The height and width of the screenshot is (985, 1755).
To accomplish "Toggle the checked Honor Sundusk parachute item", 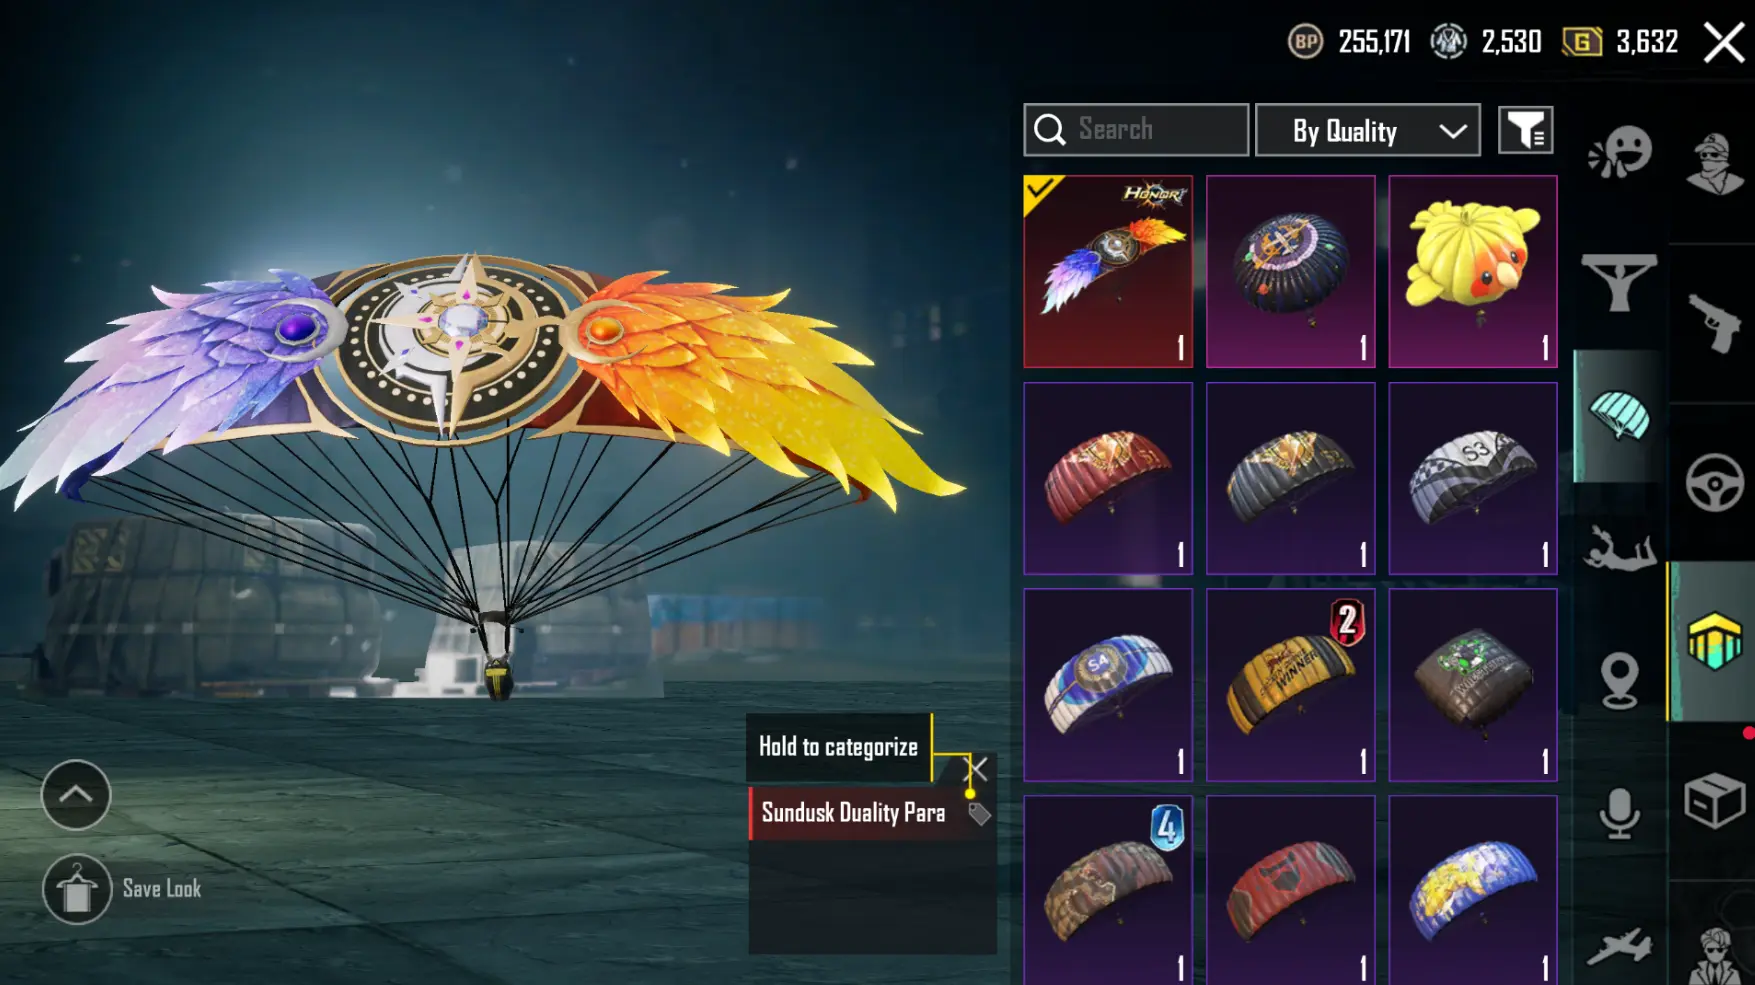I will pos(1108,271).
